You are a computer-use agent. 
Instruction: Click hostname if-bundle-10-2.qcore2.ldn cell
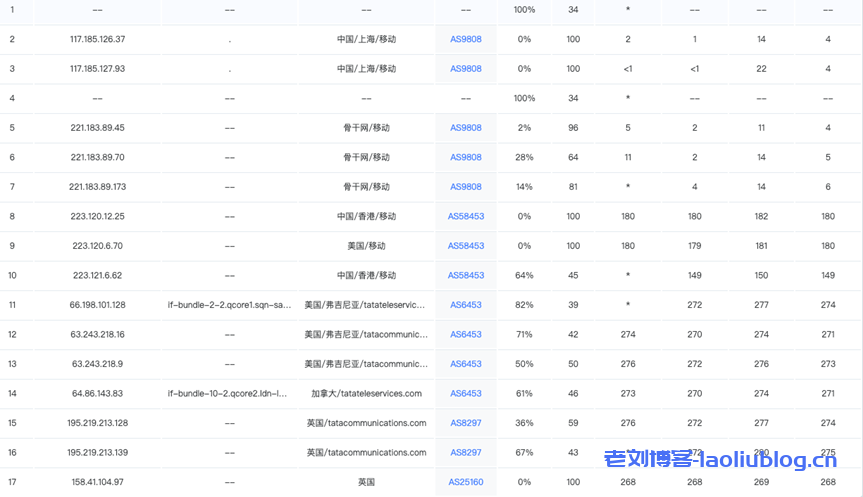coord(229,394)
